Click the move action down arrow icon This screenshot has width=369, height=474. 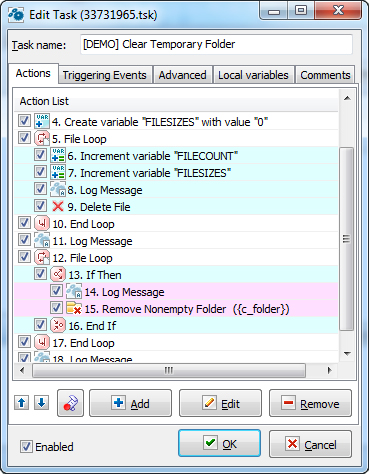41,403
